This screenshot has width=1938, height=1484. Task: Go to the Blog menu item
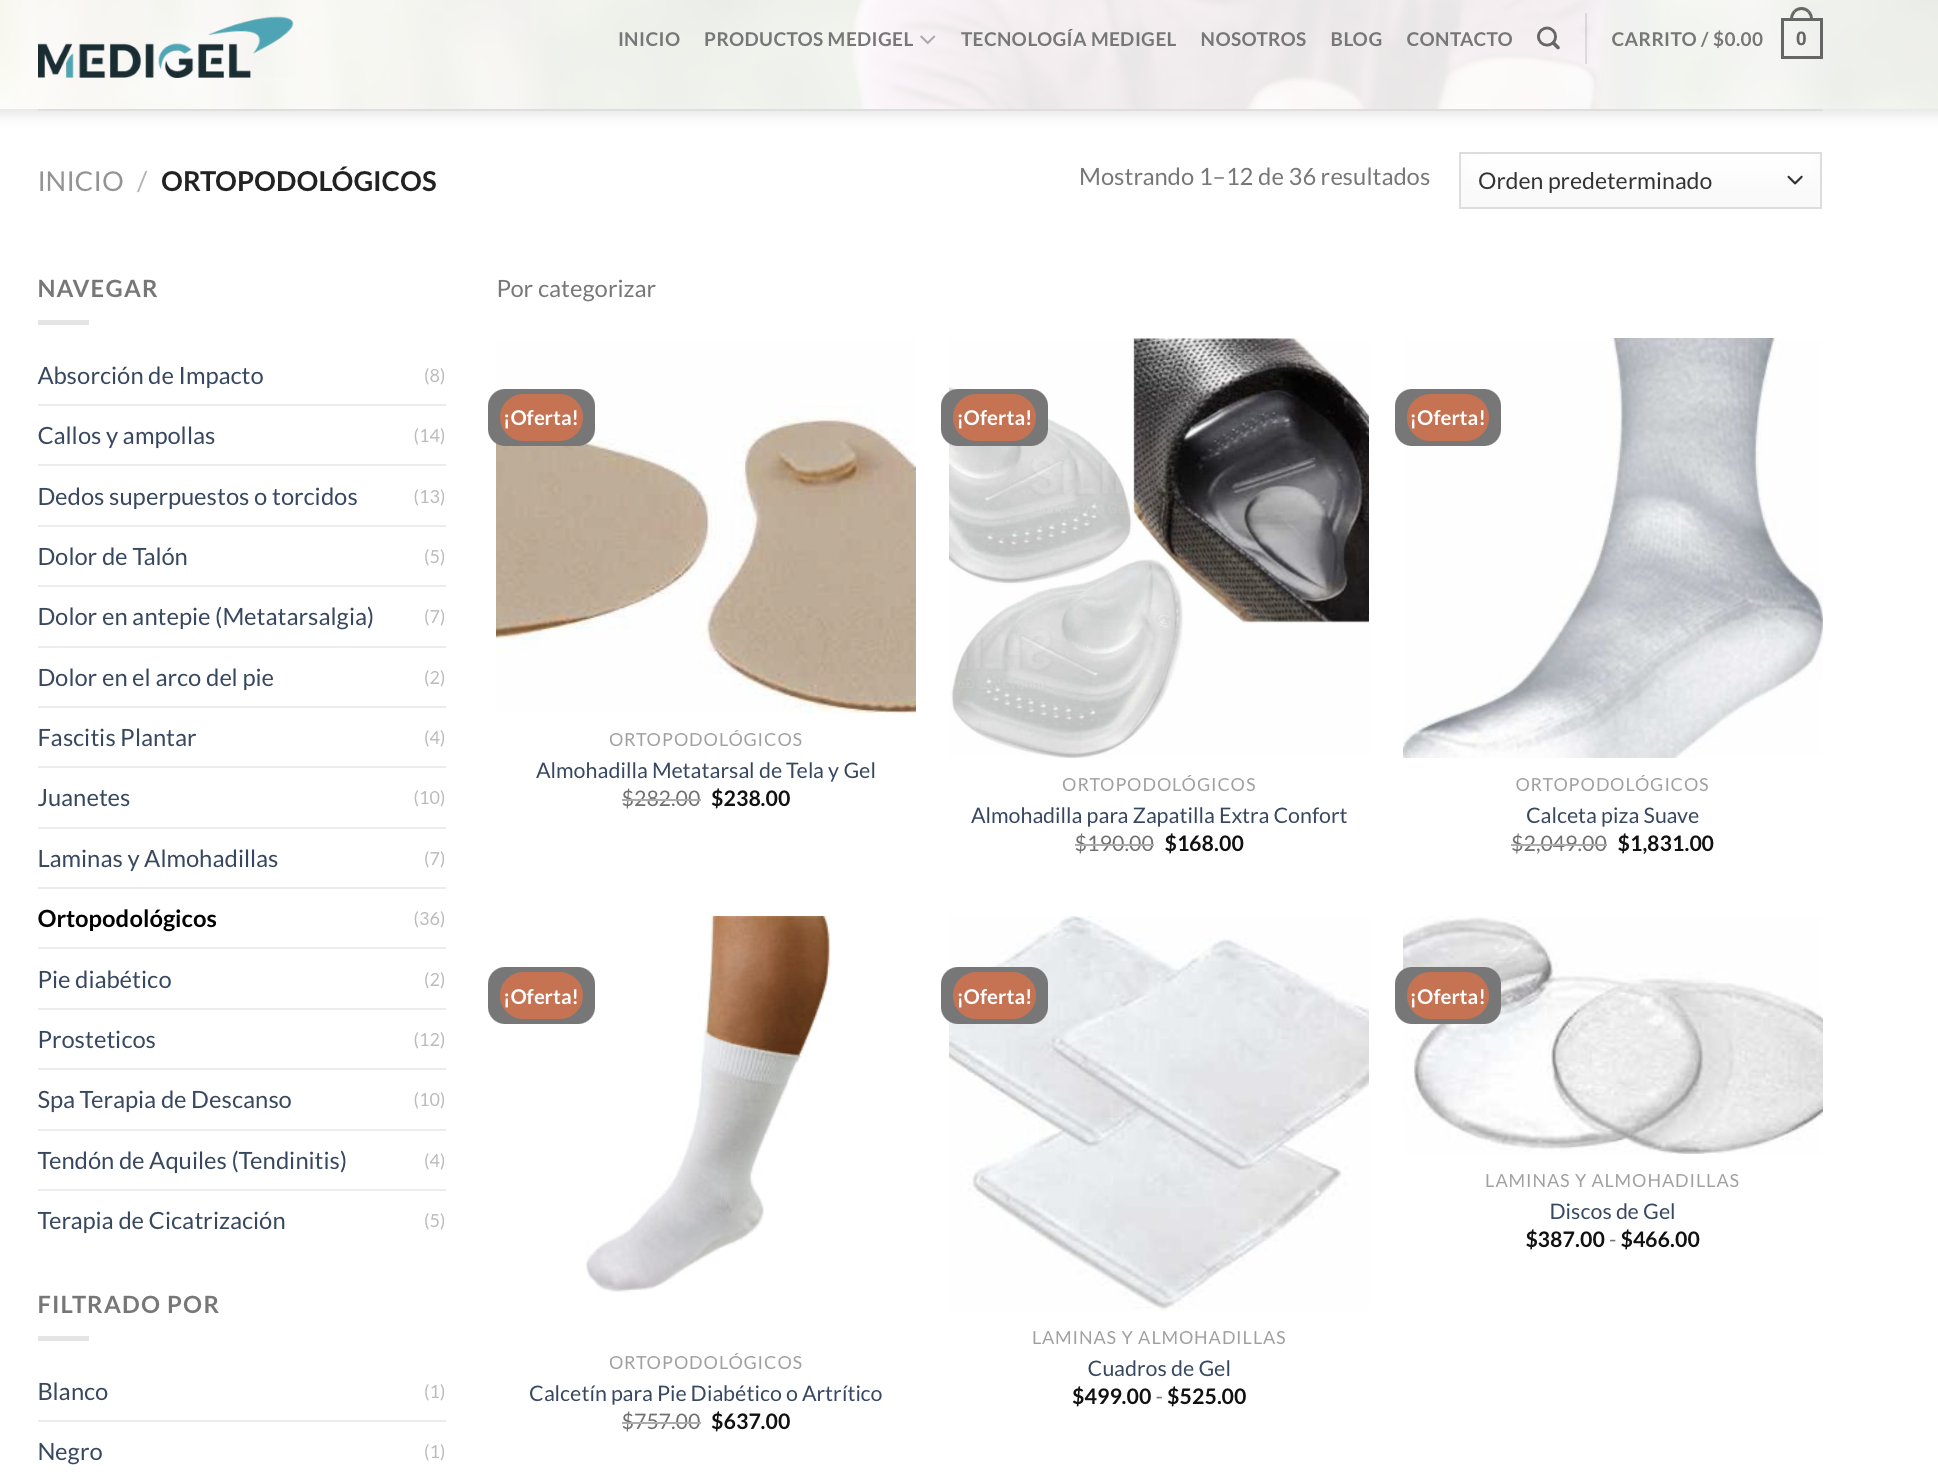click(1356, 39)
